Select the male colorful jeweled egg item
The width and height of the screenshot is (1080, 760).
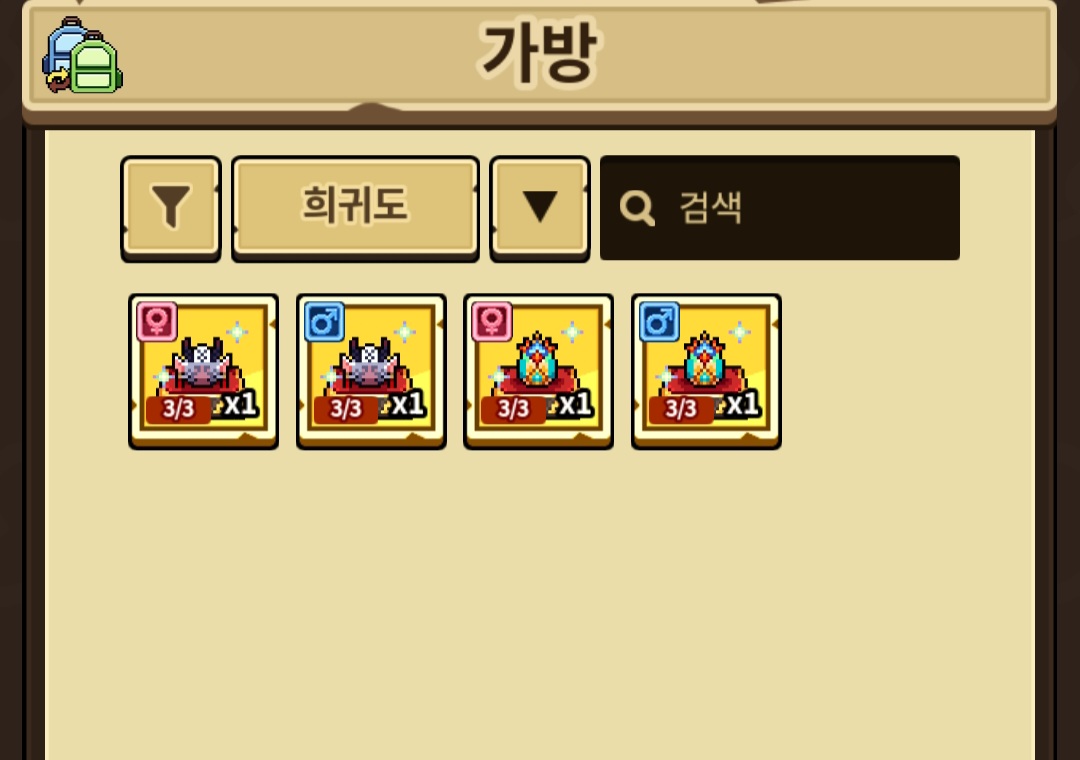(x=706, y=371)
